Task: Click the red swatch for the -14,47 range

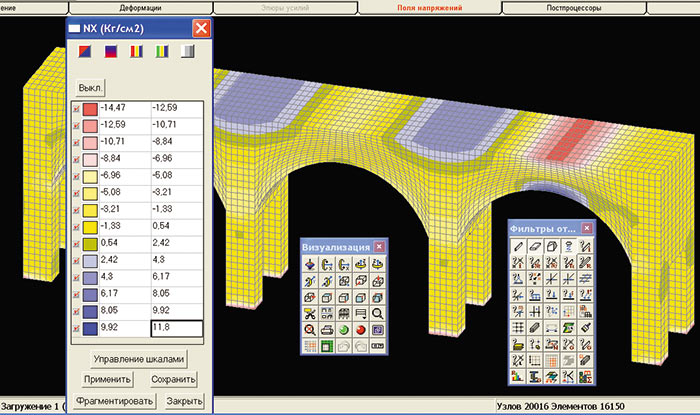Action: [90, 108]
